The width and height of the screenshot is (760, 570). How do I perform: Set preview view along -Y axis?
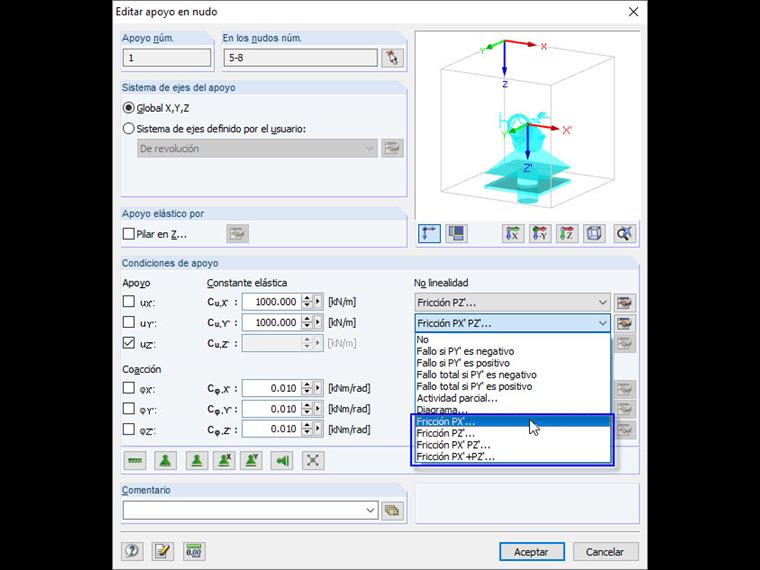pyautogui.click(x=540, y=234)
